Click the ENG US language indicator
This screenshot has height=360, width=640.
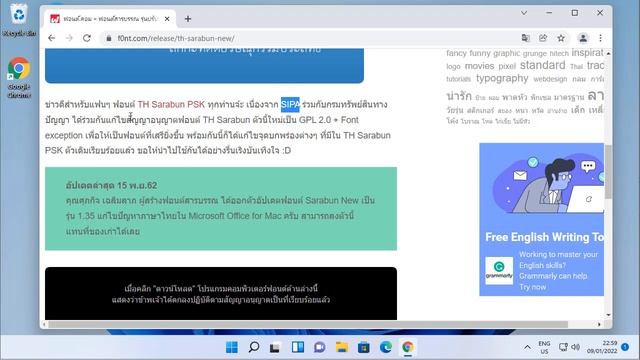tap(544, 347)
